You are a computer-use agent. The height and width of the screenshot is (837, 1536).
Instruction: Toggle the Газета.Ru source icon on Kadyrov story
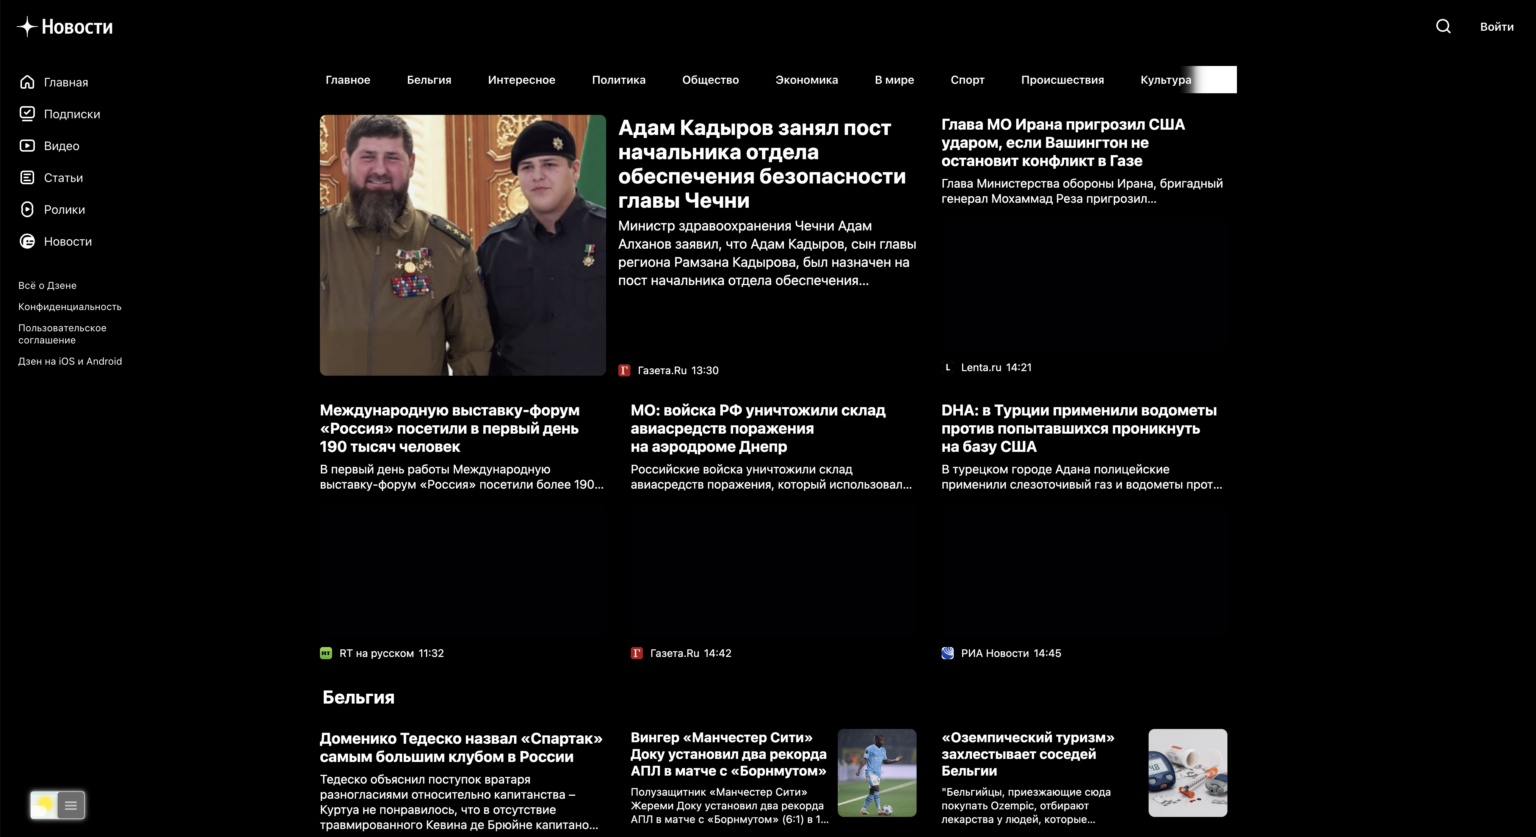tap(626, 369)
